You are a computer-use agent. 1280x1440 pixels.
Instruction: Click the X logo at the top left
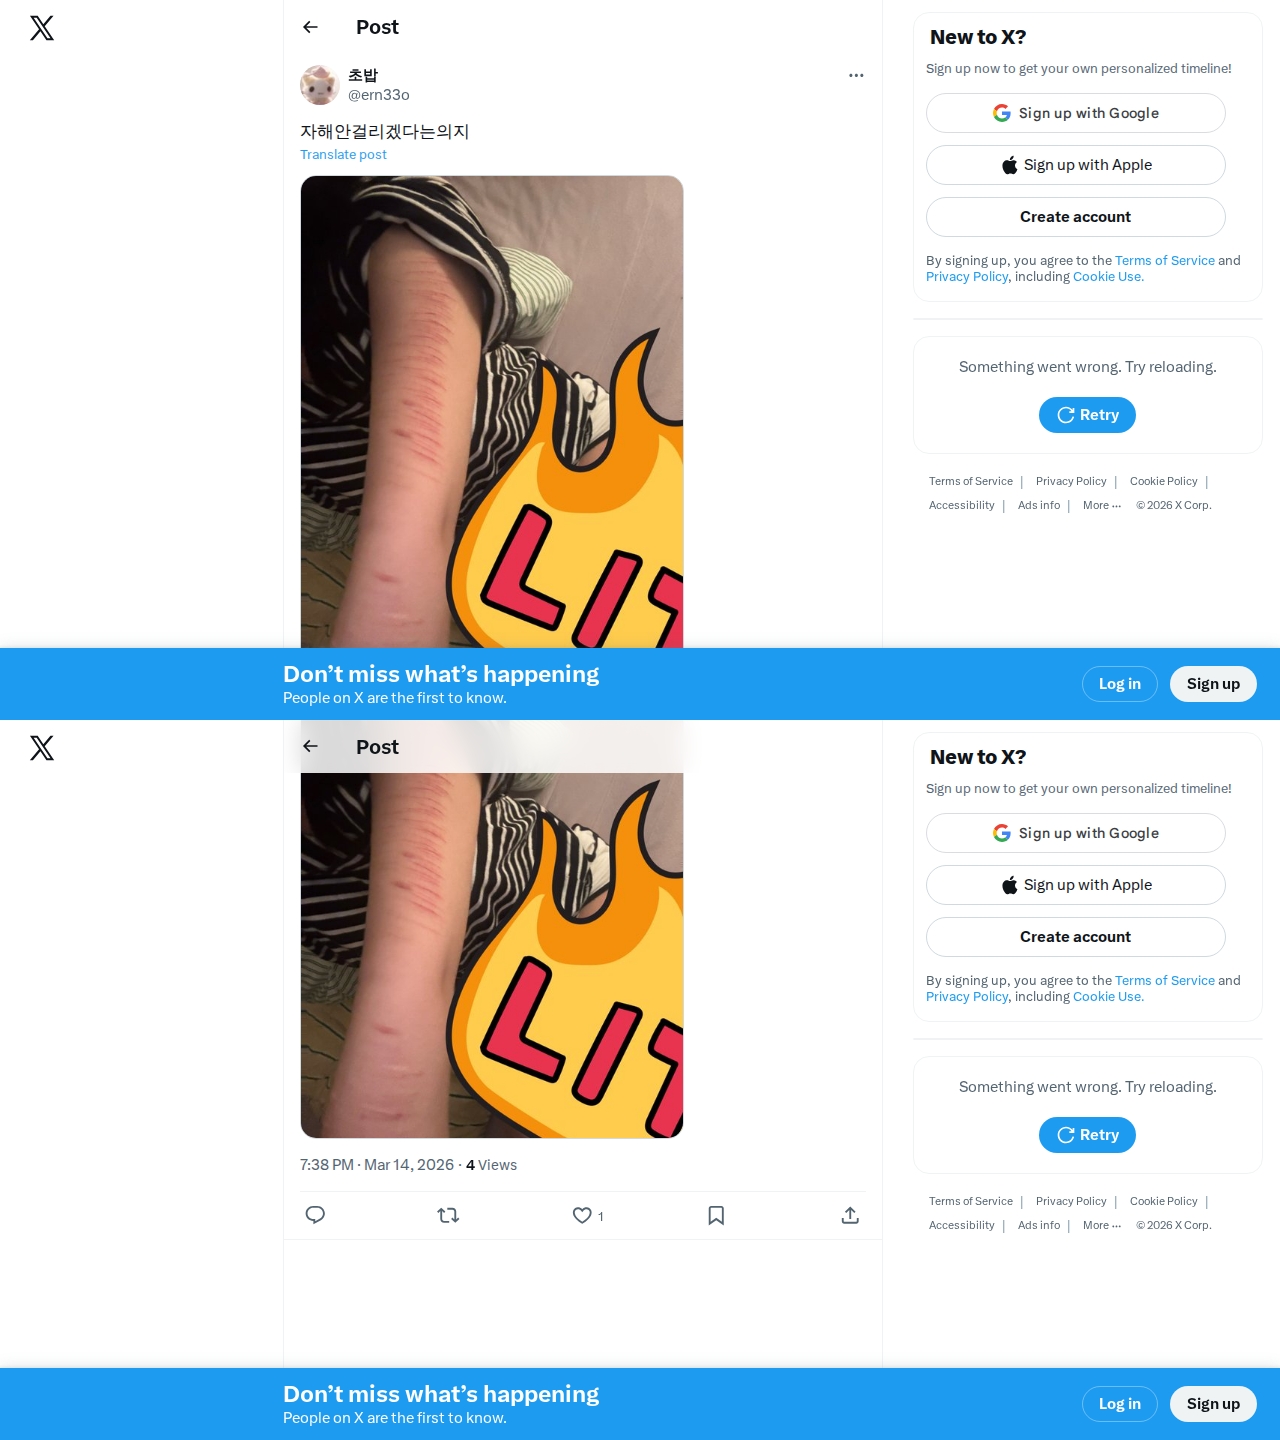point(42,28)
